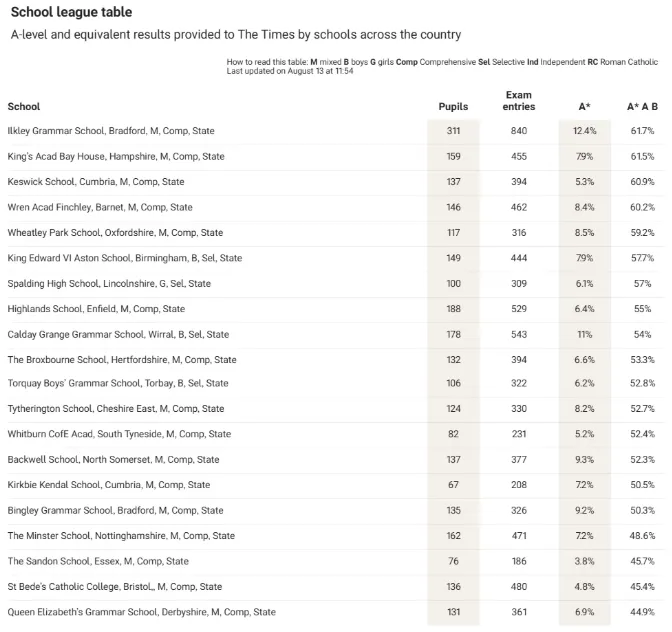Screen dimensions: 672x632
Task: Click Spalding High School, Lincolnshire entry
Action: pos(109,284)
